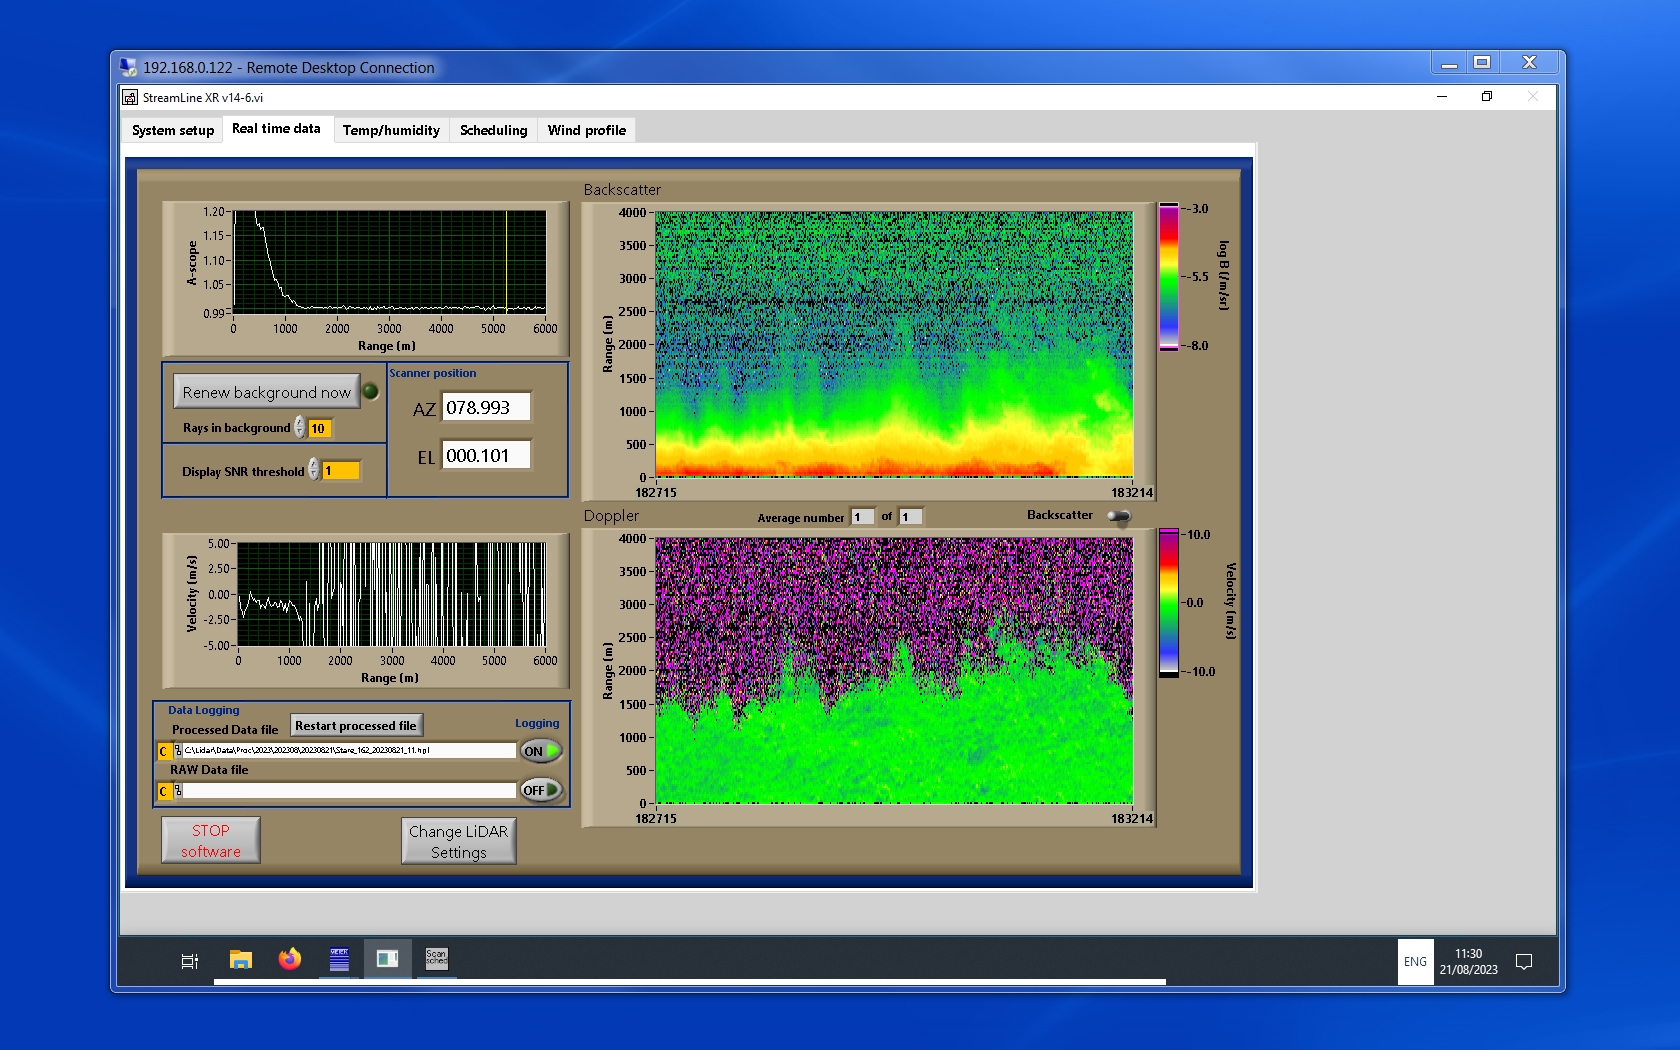This screenshot has height=1050, width=1680.
Task: Open File Explorer from the remote taskbar
Action: click(240, 960)
